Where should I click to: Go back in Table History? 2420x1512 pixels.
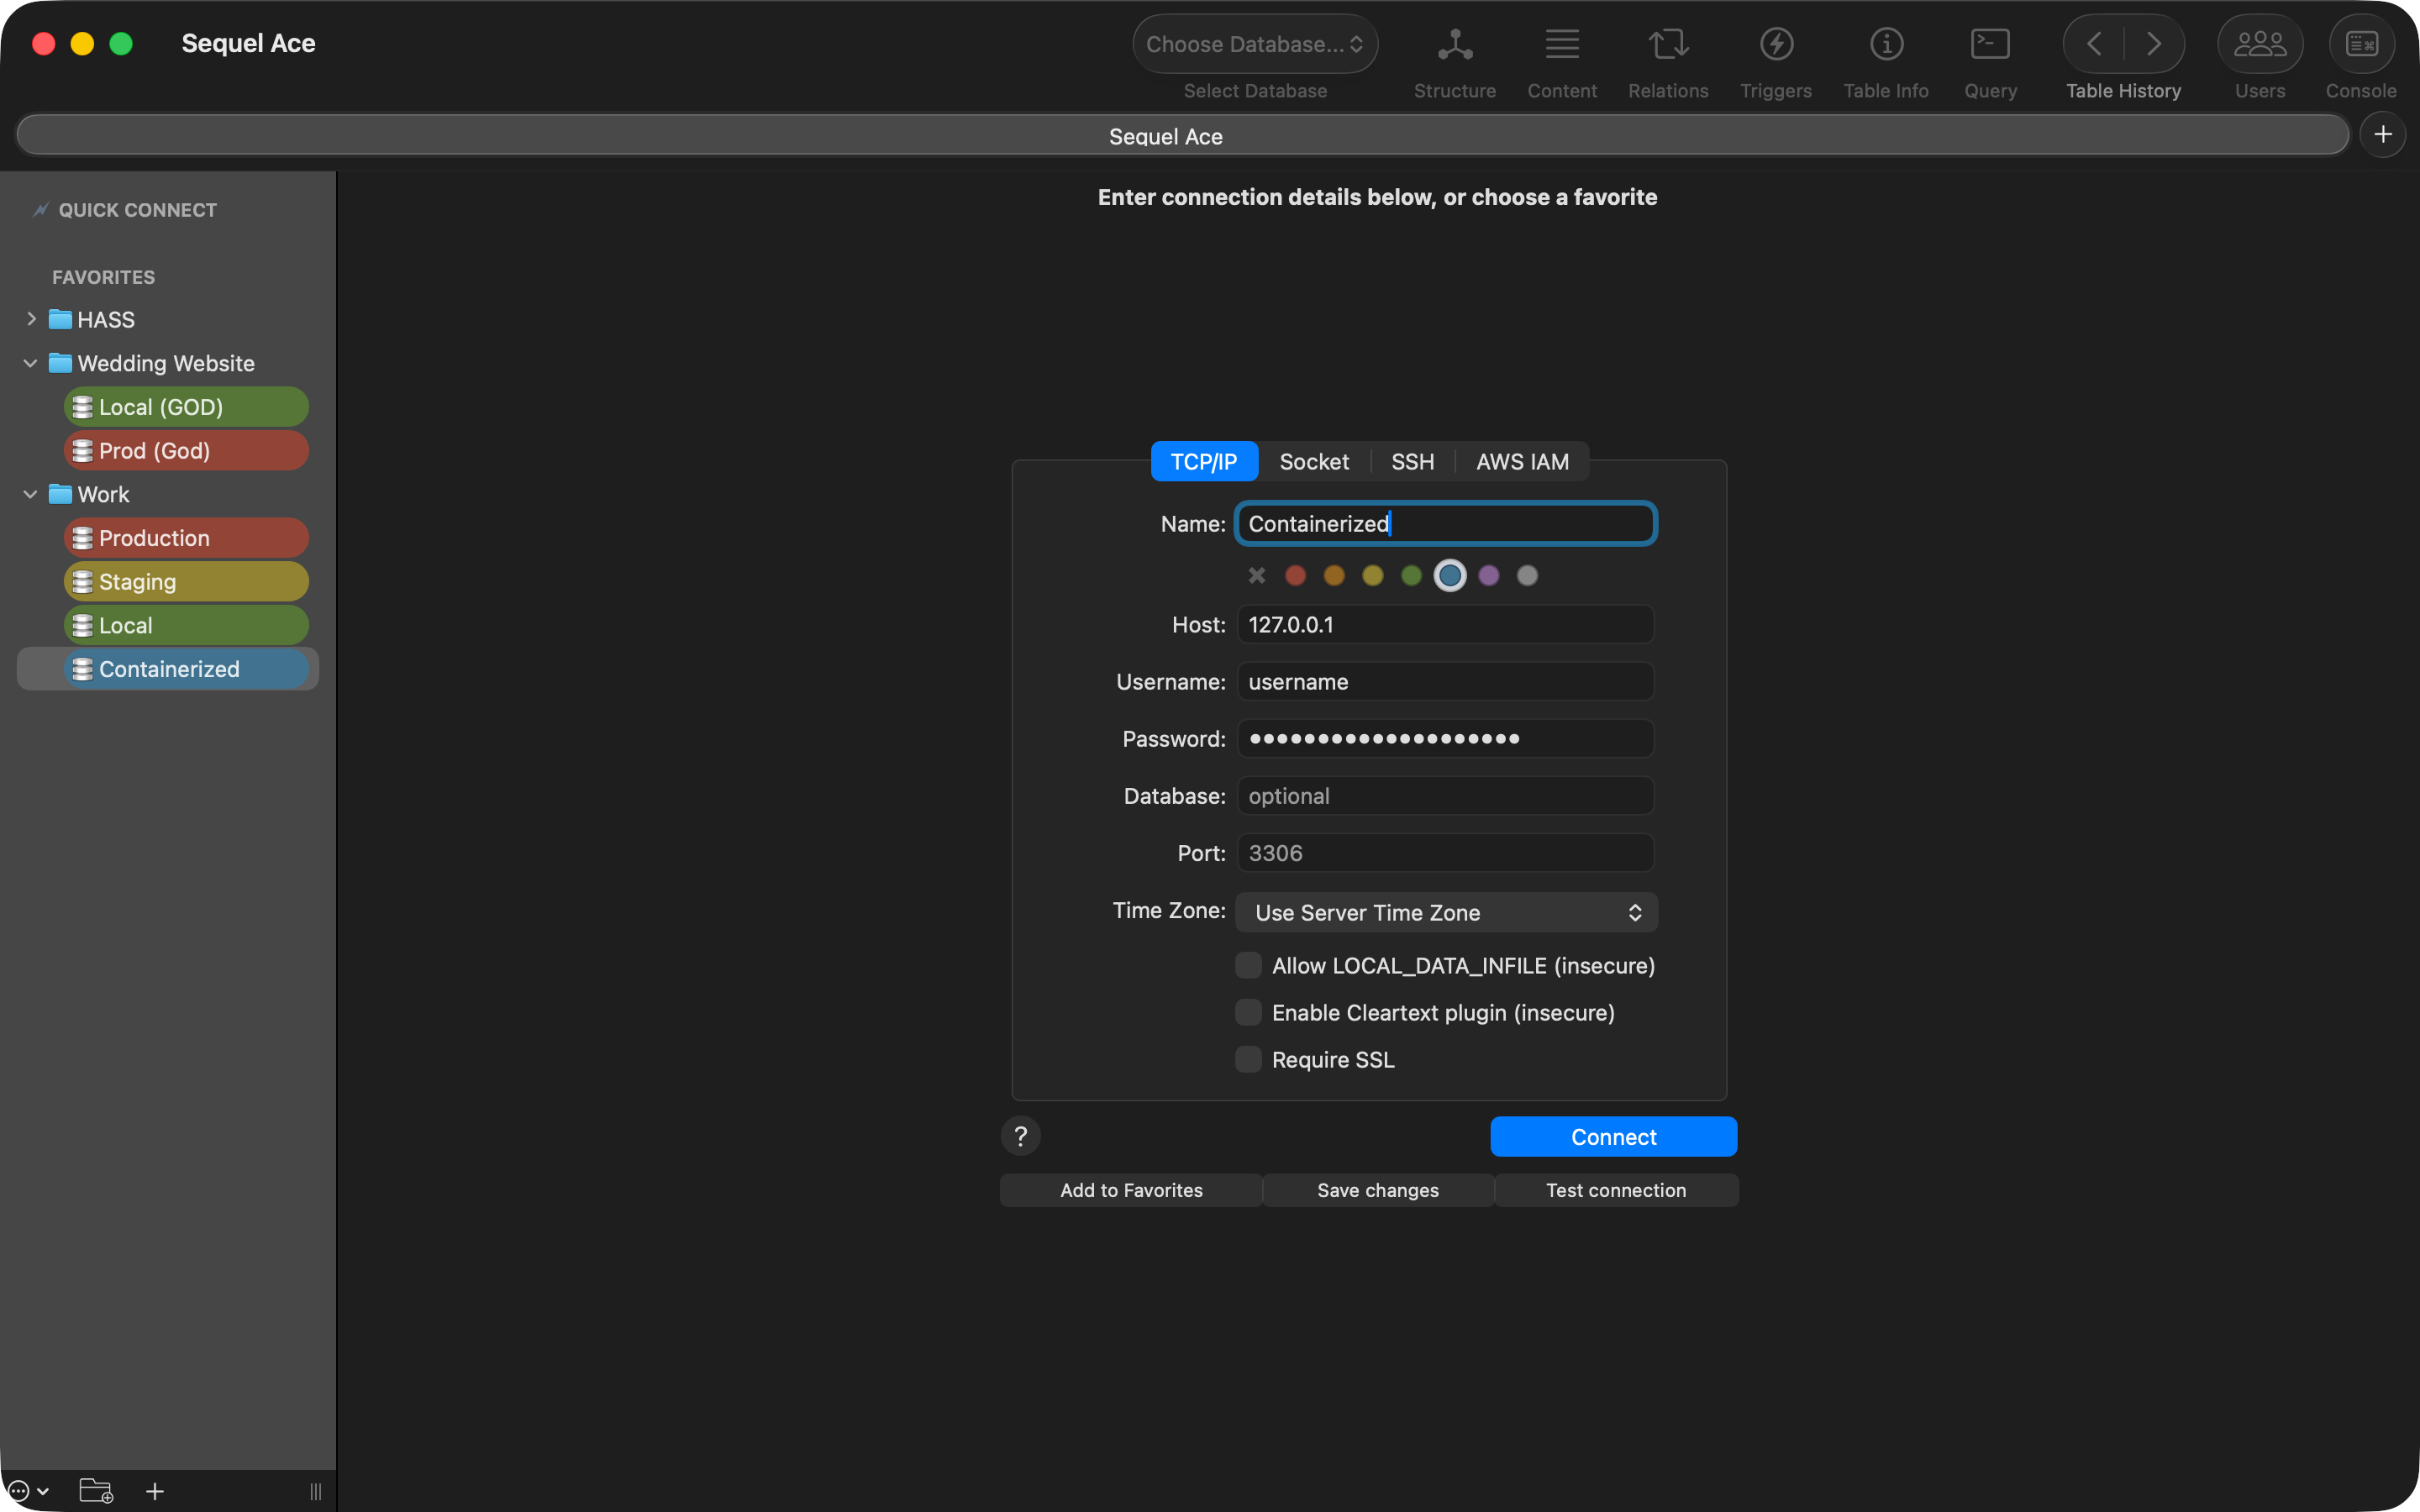tap(2094, 44)
